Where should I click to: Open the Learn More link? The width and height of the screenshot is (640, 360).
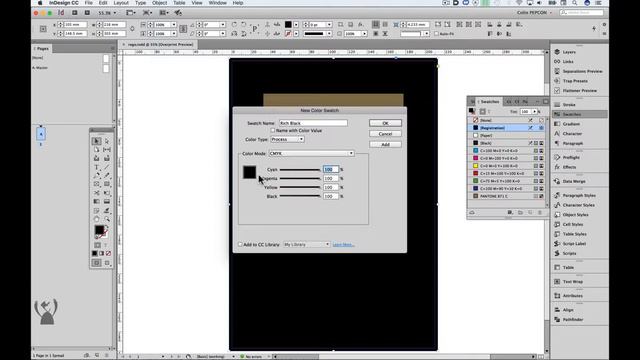[x=343, y=244]
